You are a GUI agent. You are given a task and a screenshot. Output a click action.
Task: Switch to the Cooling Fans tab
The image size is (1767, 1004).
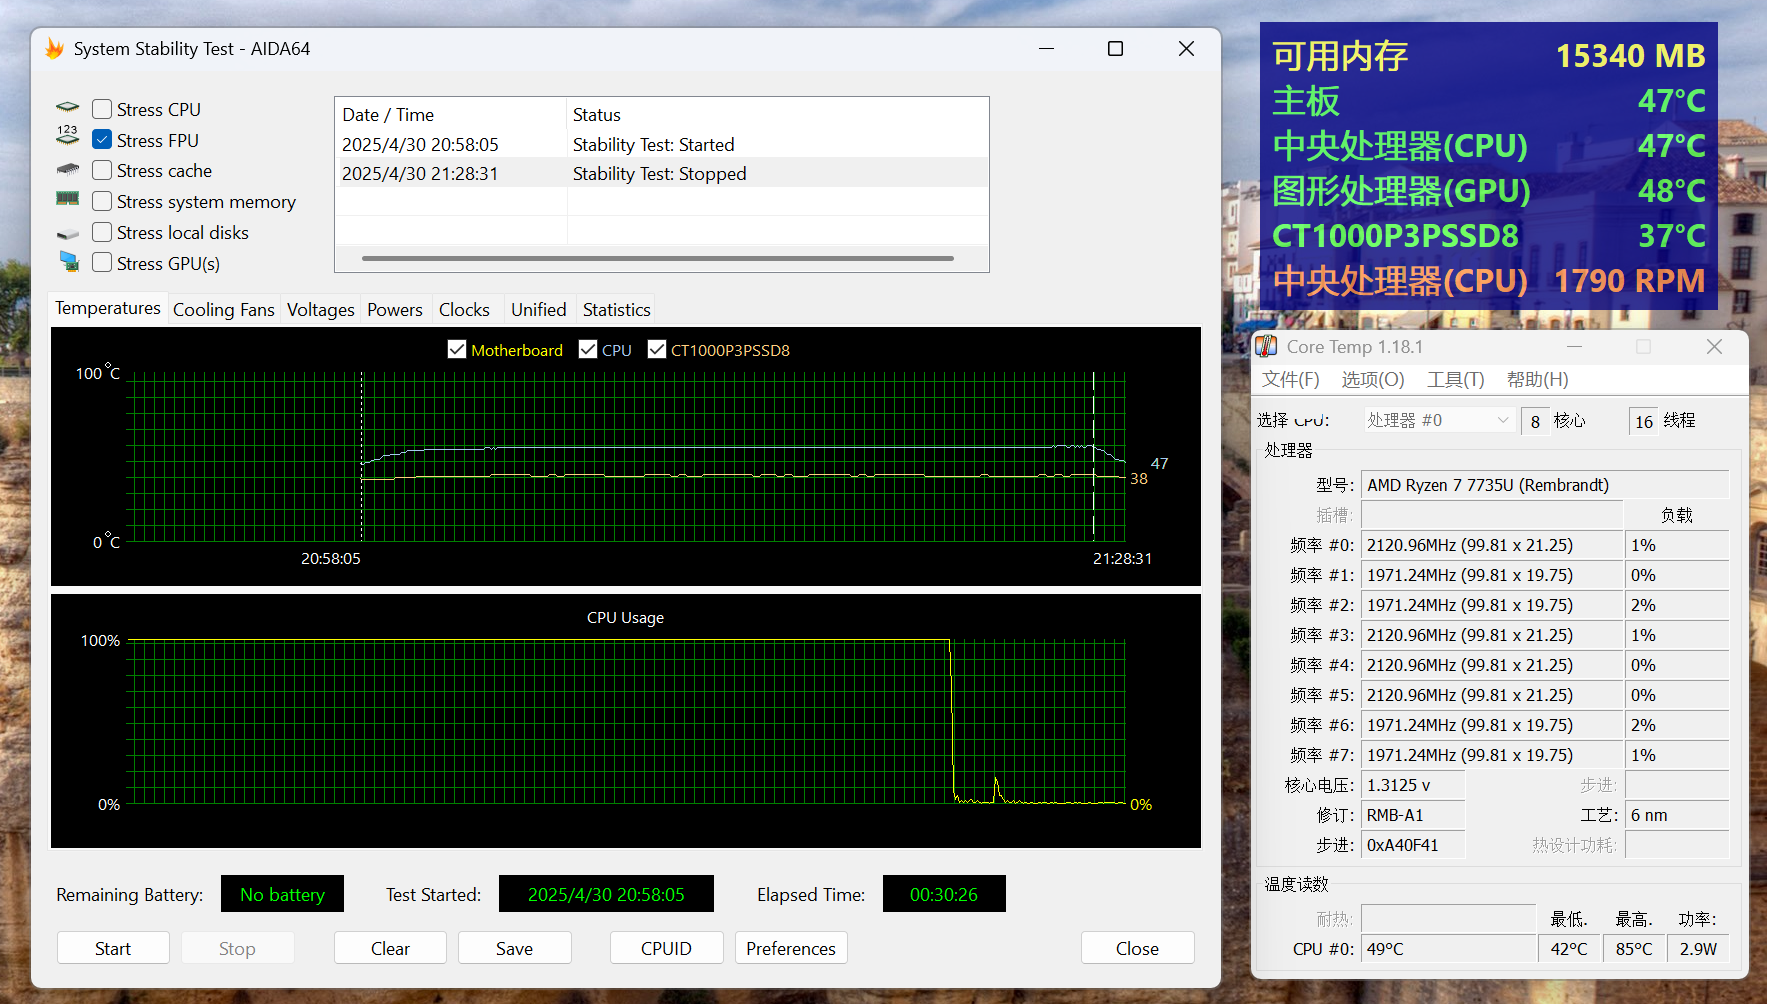coord(224,310)
